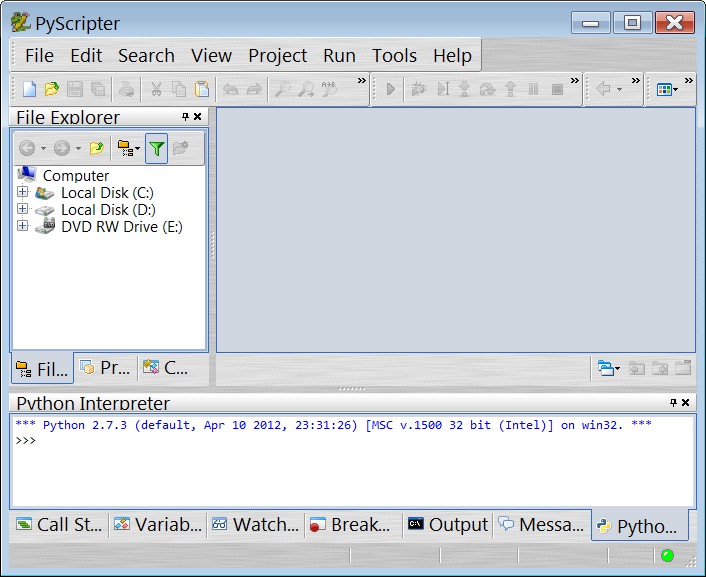
Task: Click the Redo arrow icon
Action: (254, 89)
